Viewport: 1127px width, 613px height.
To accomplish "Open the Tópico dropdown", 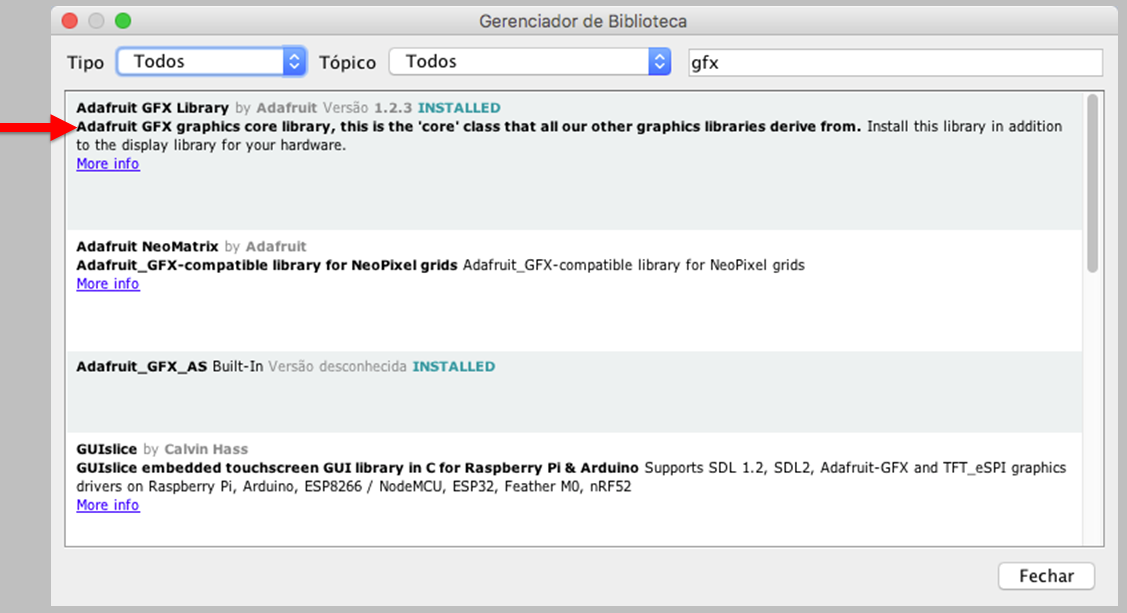I will click(x=530, y=62).
